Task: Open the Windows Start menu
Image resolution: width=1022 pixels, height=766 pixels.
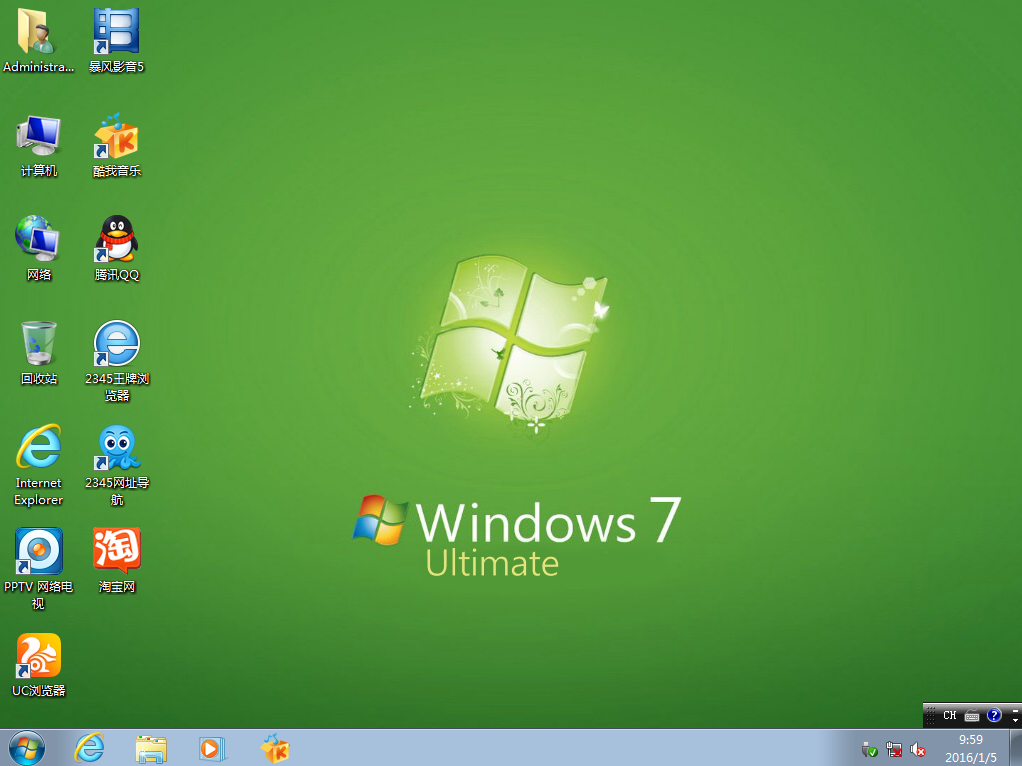Action: 26,748
